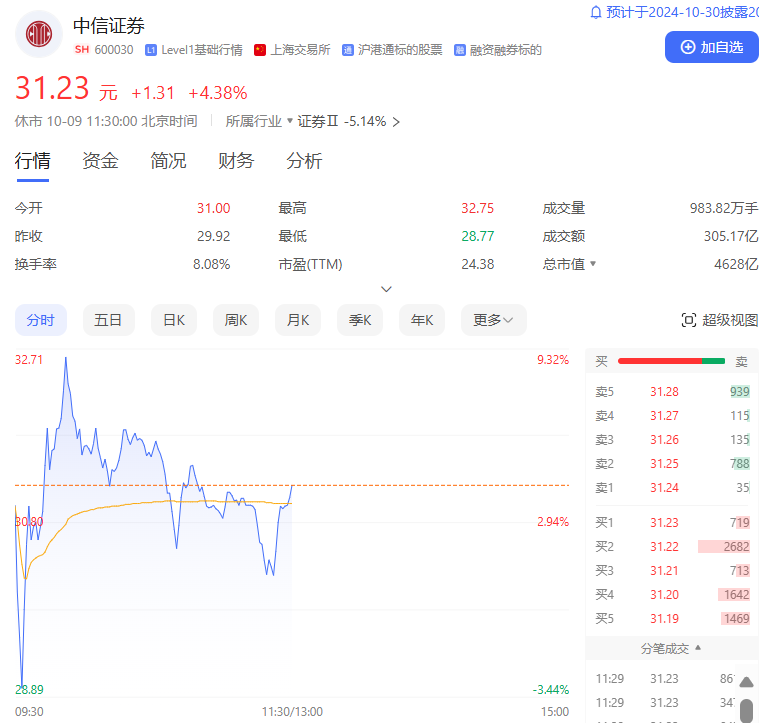Viewport: 772px width, 723px height.
Task: Open the 更多 chart period dropdown
Action: pyautogui.click(x=494, y=320)
